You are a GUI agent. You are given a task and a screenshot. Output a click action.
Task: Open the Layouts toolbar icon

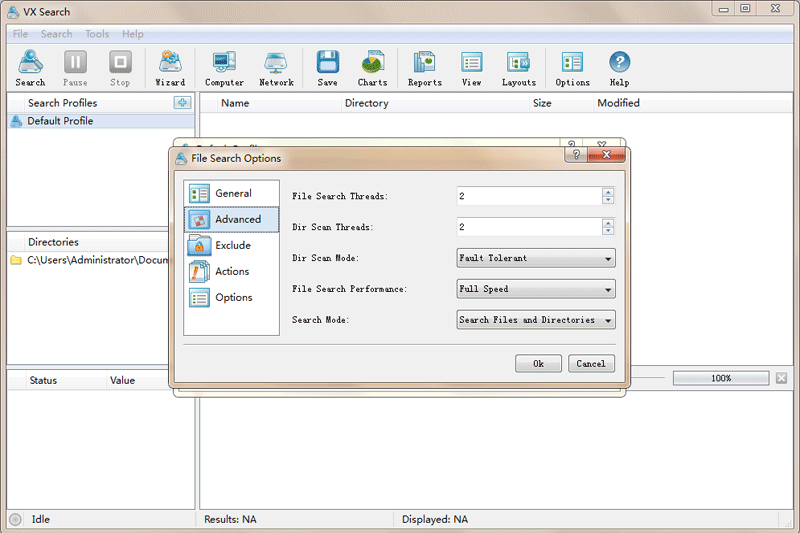518,68
